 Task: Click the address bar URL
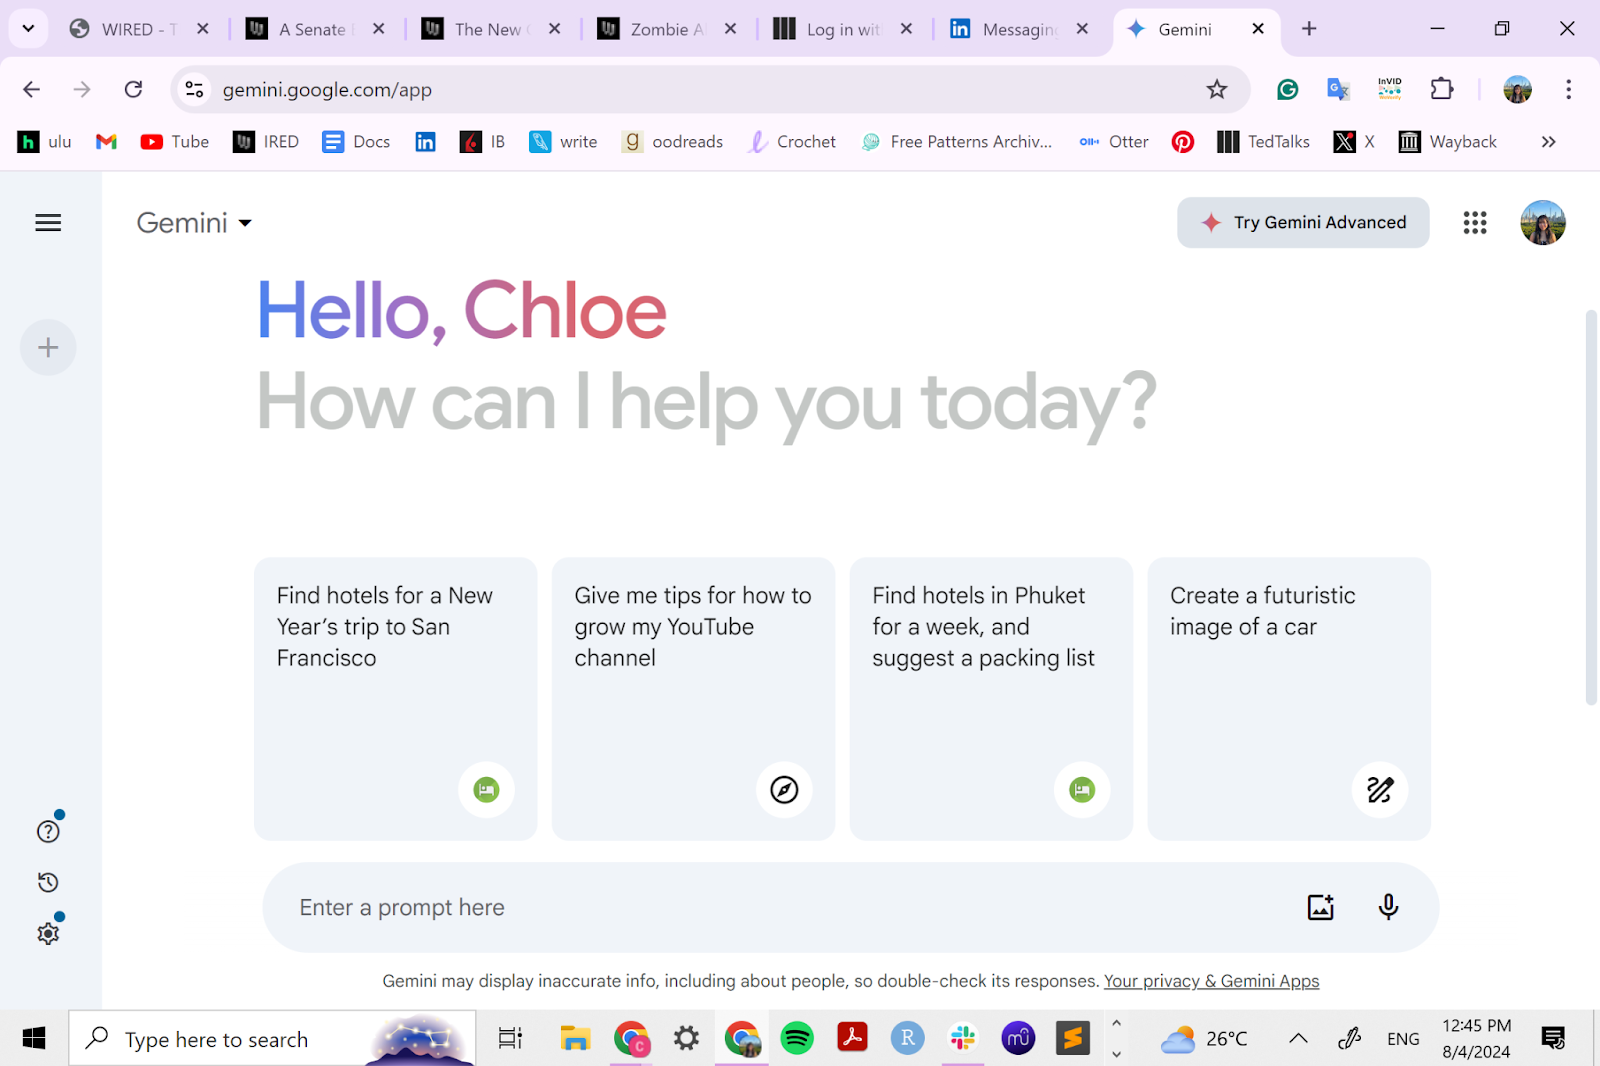327,90
